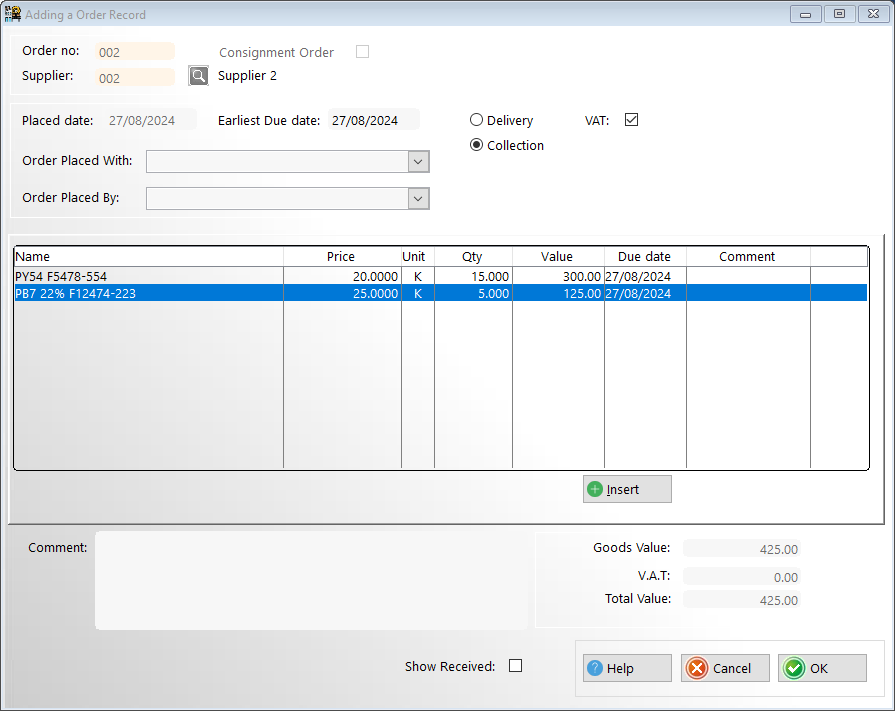The image size is (895, 711).
Task: Click OK to save the order
Action: (x=822, y=668)
